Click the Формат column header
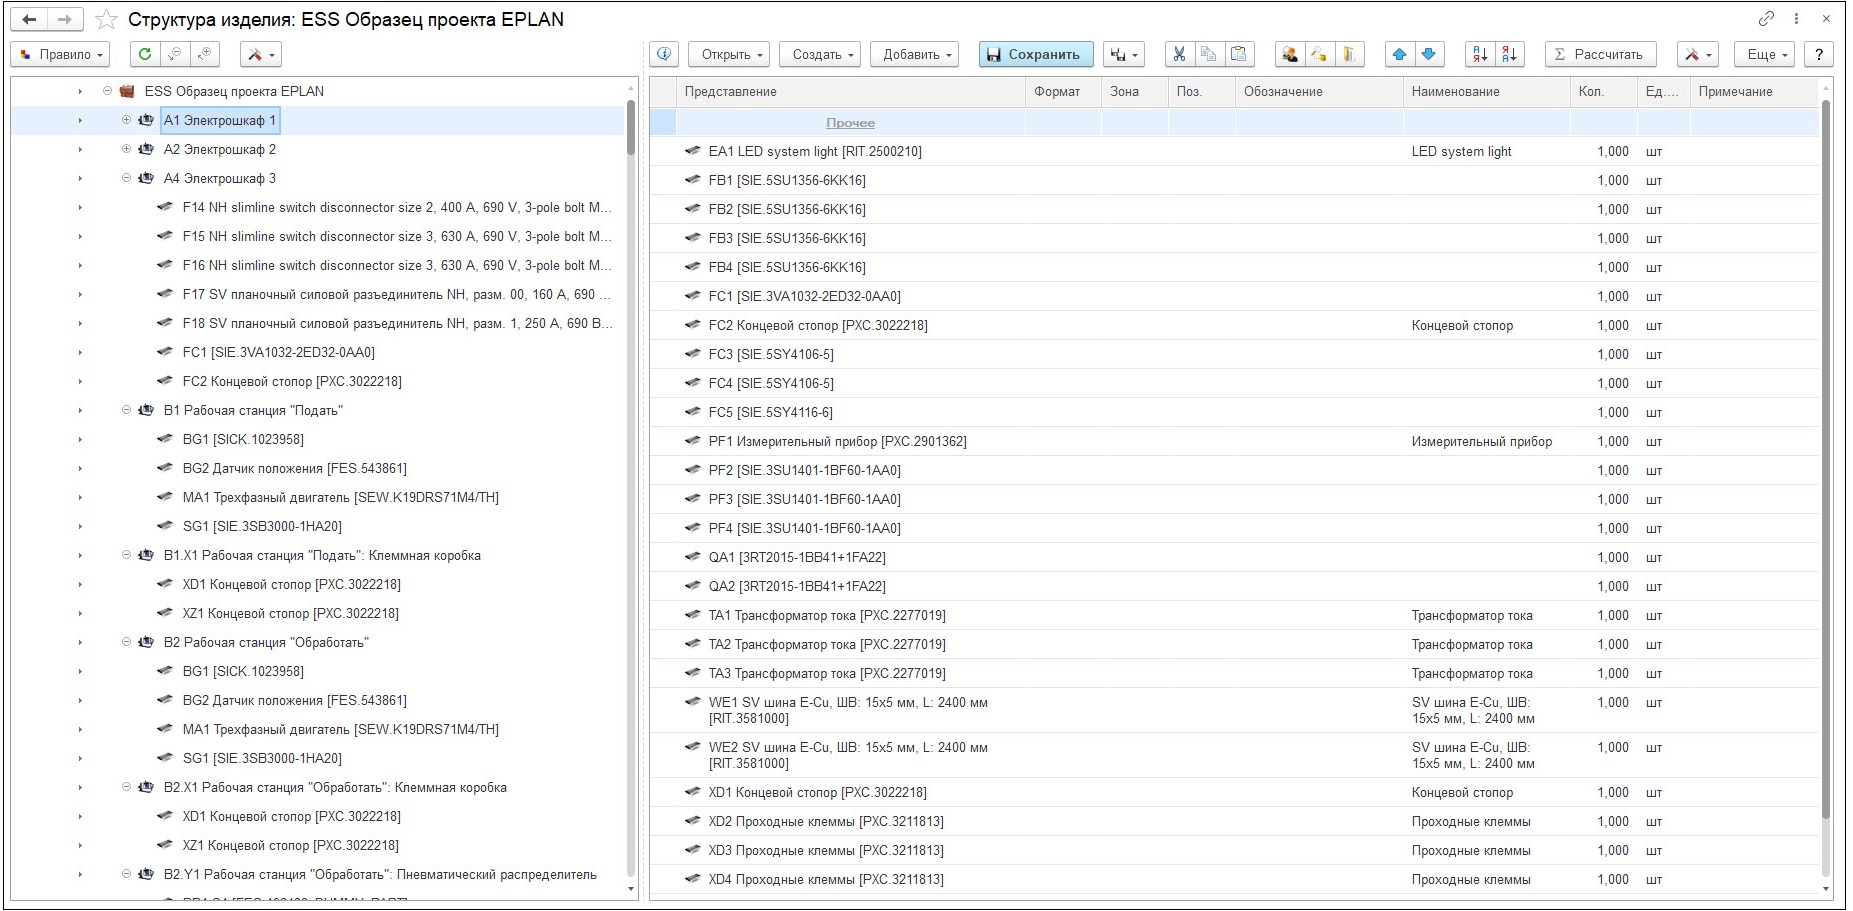The image size is (1853, 911). point(1063,91)
